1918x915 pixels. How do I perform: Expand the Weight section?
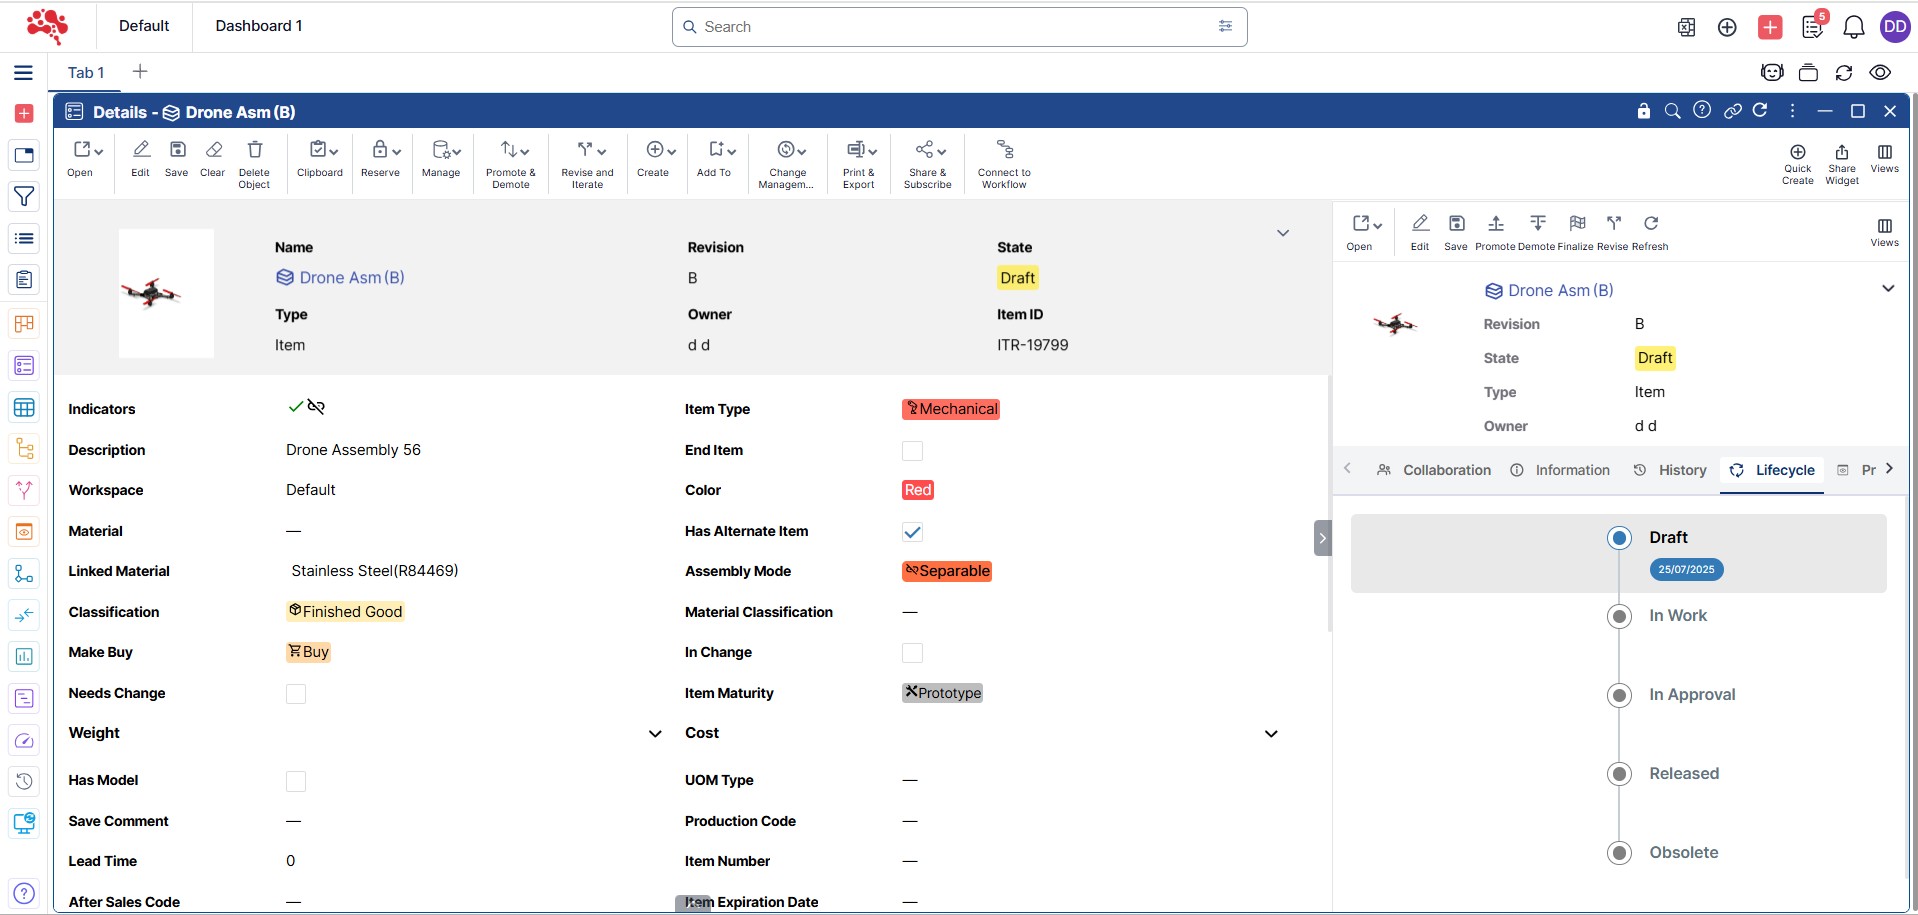coord(655,734)
